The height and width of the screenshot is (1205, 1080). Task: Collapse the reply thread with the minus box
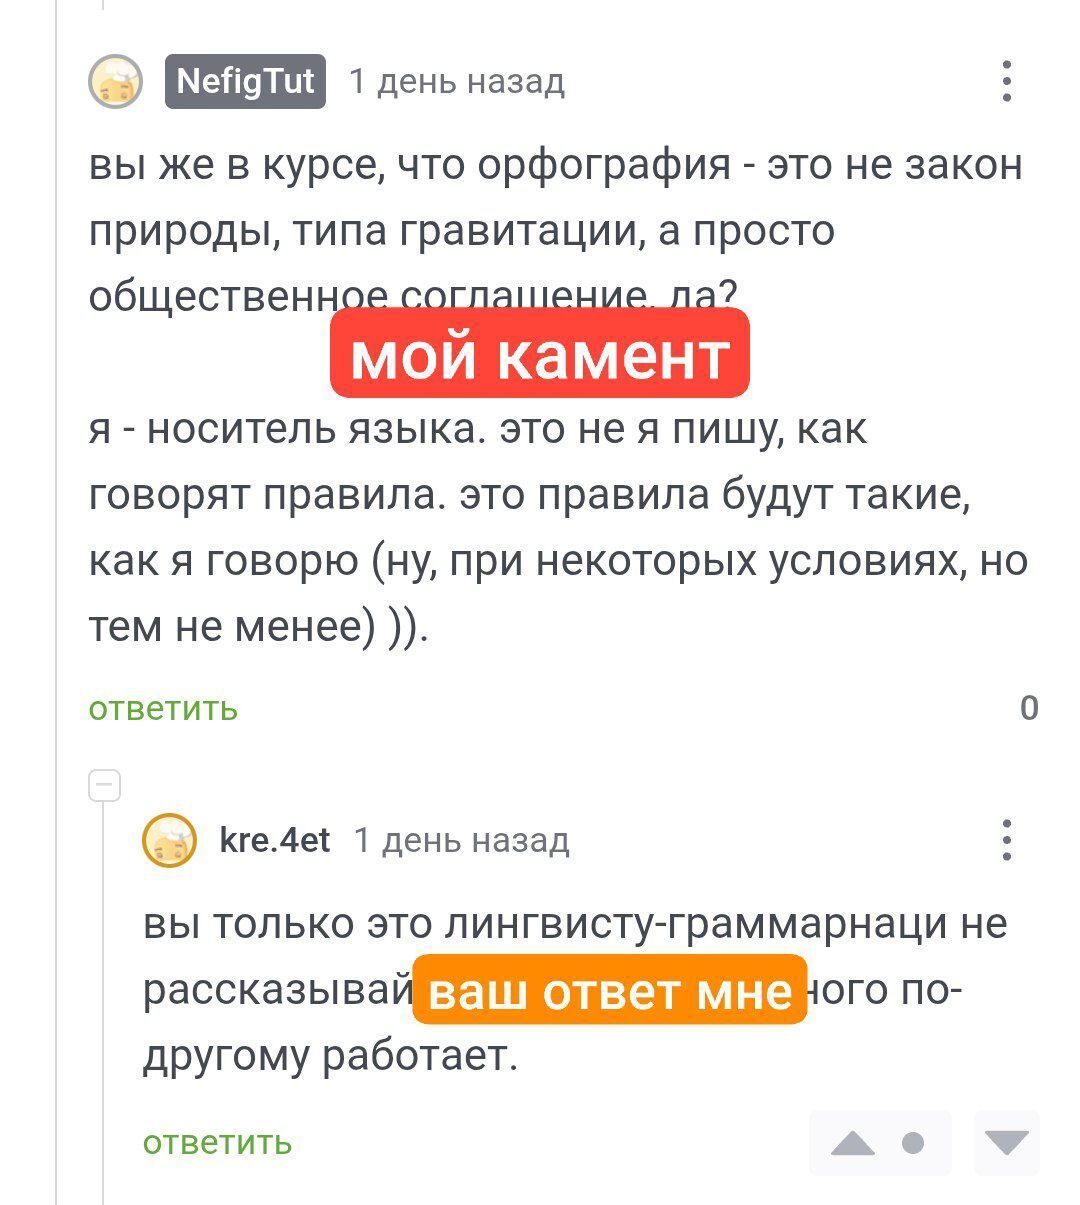click(x=104, y=786)
